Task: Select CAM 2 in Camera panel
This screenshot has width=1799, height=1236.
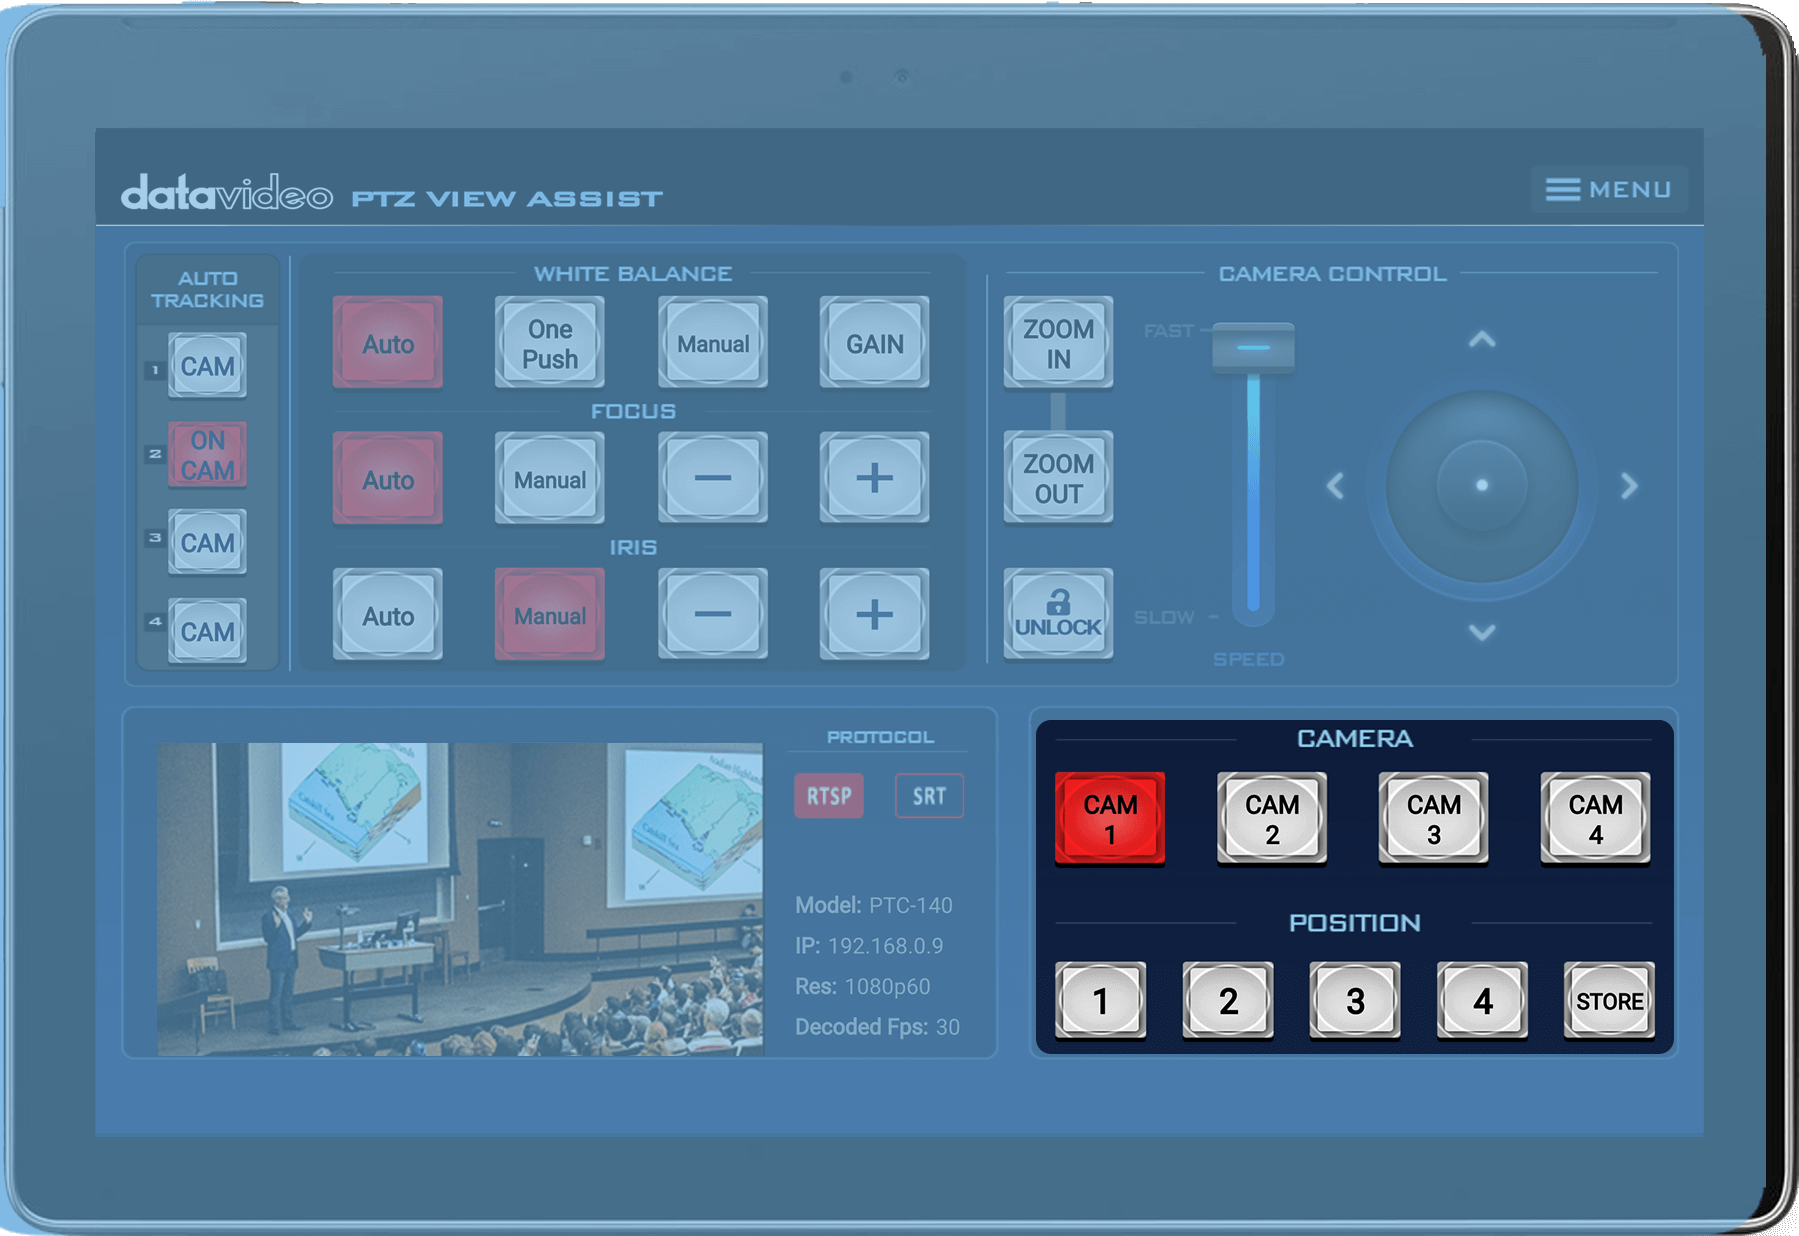Action: (1272, 818)
